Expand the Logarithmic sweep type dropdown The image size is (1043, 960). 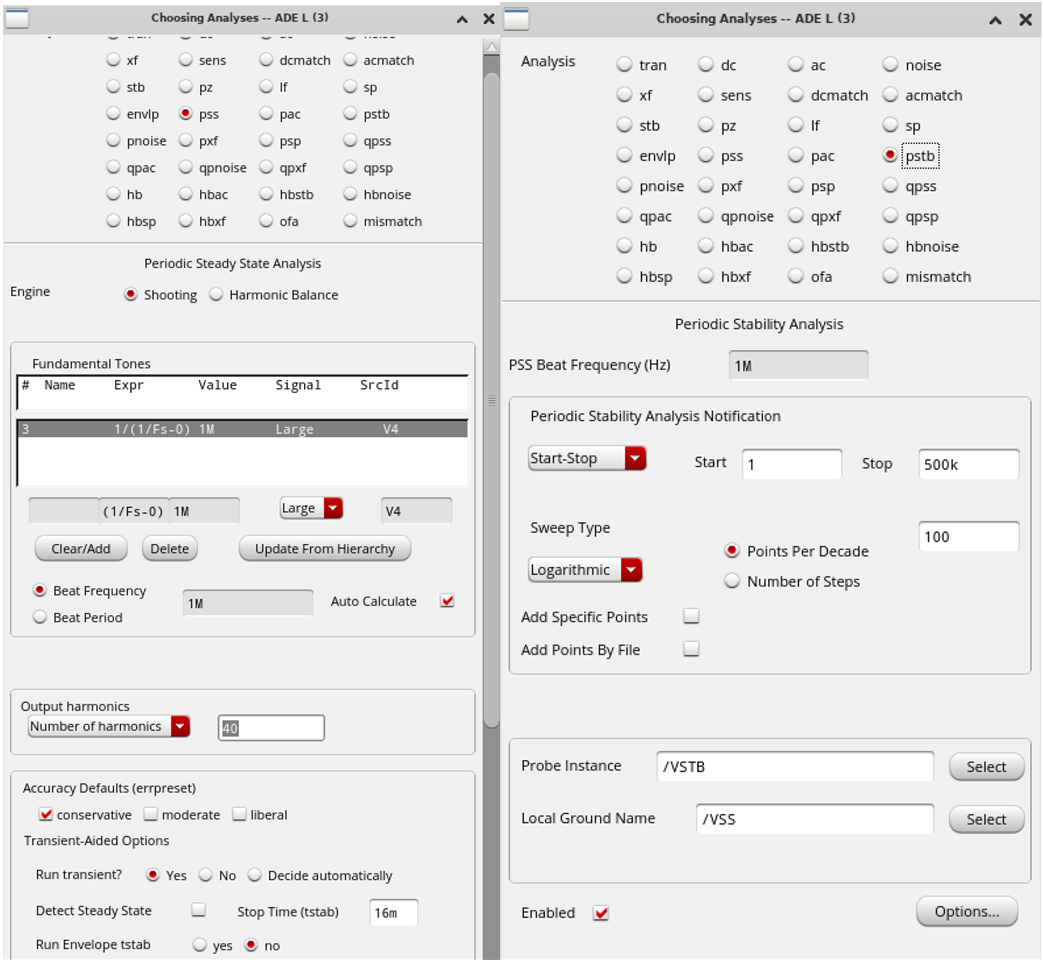(x=585, y=570)
